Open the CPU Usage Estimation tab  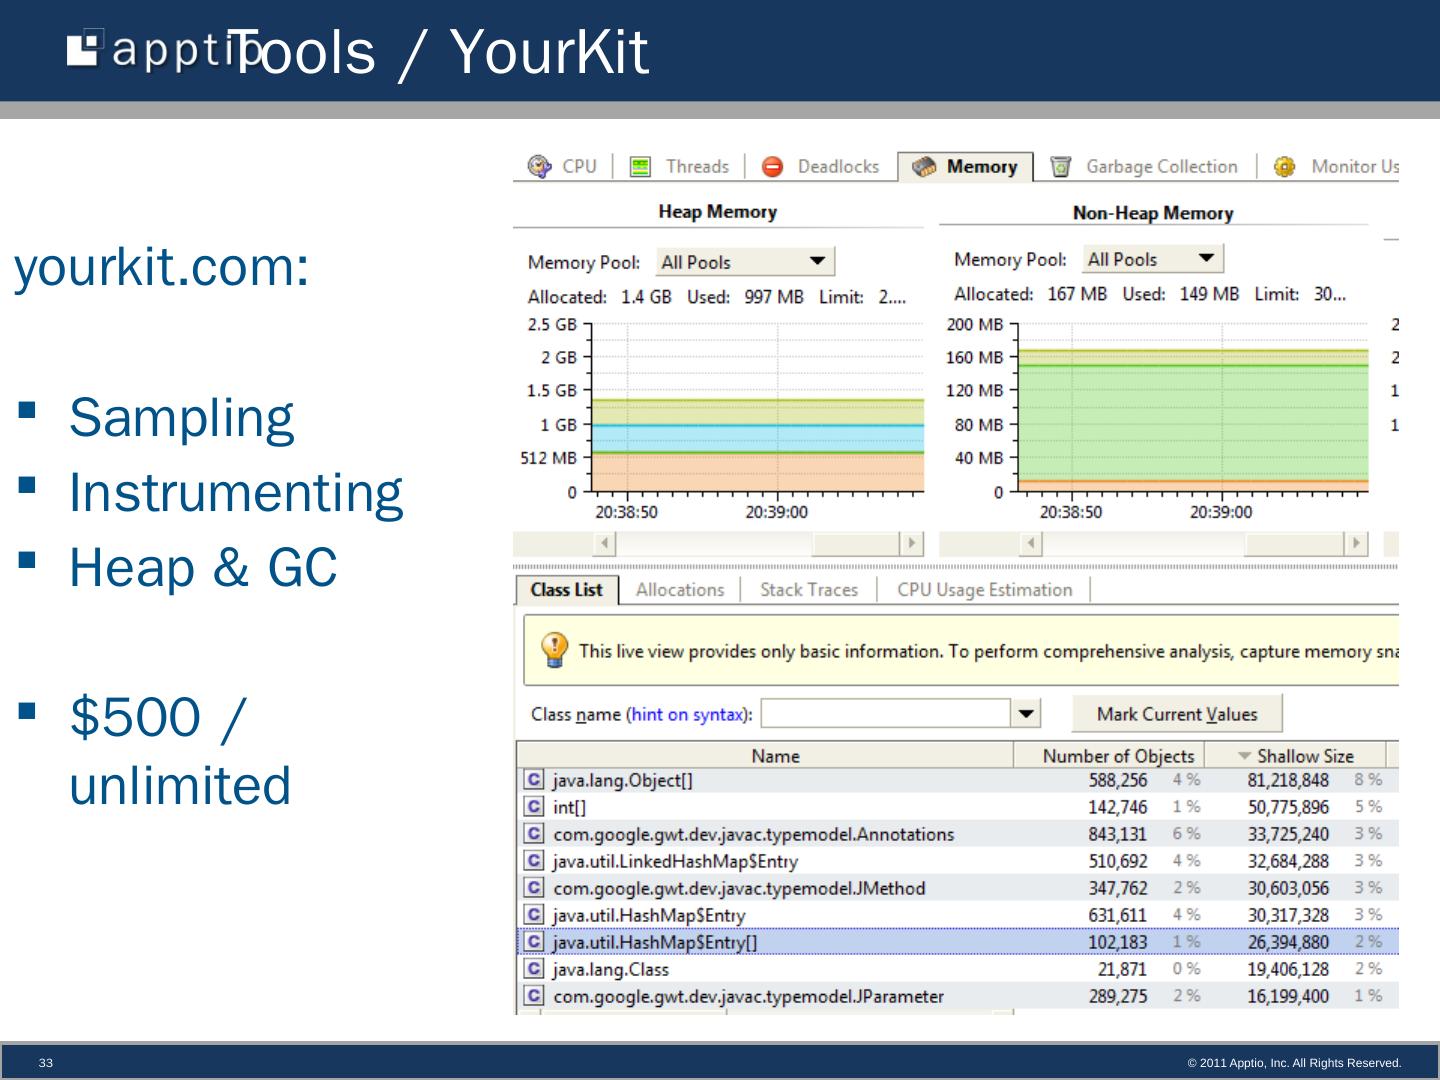(x=984, y=590)
